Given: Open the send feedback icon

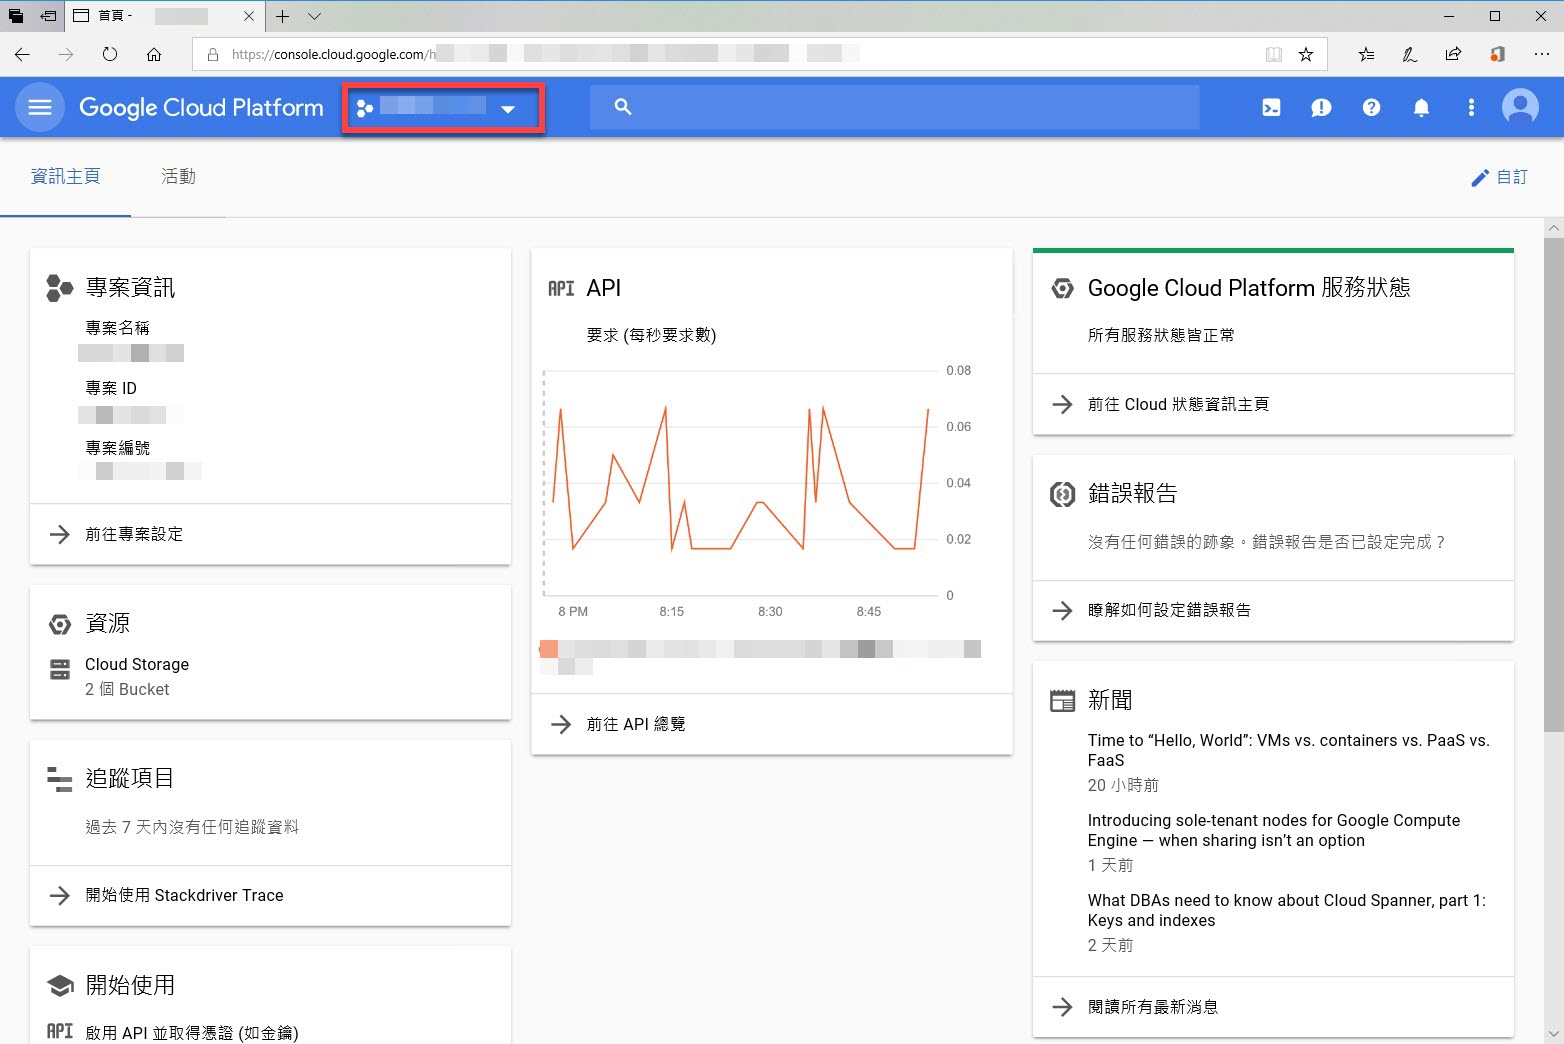Looking at the screenshot, I should (1321, 107).
